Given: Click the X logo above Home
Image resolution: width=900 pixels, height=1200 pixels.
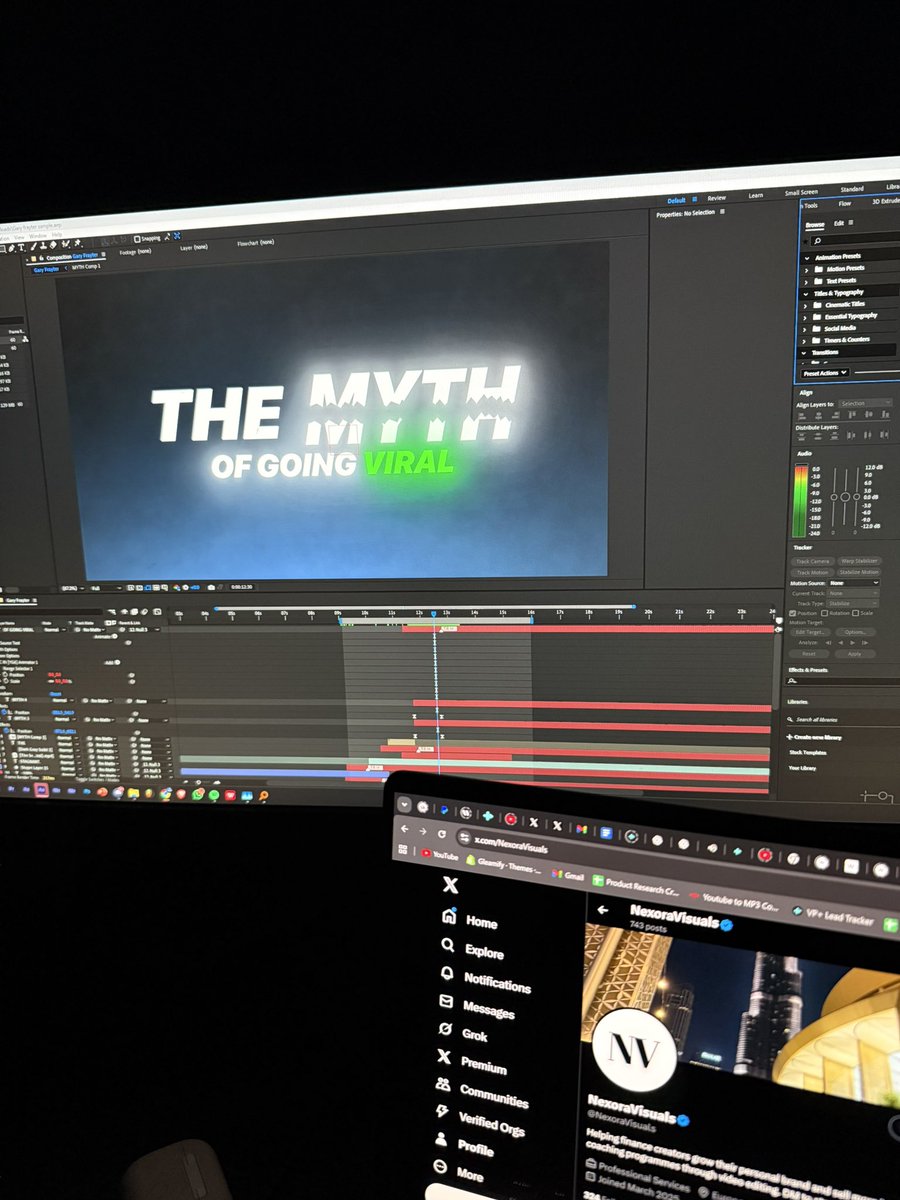Looking at the screenshot, I should (451, 885).
